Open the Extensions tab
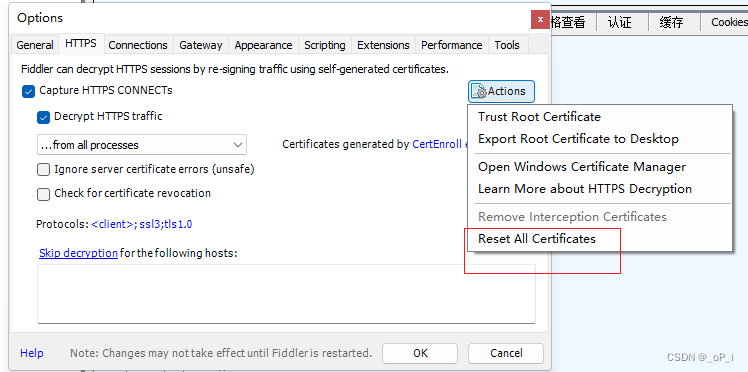748x372 pixels. pos(383,45)
